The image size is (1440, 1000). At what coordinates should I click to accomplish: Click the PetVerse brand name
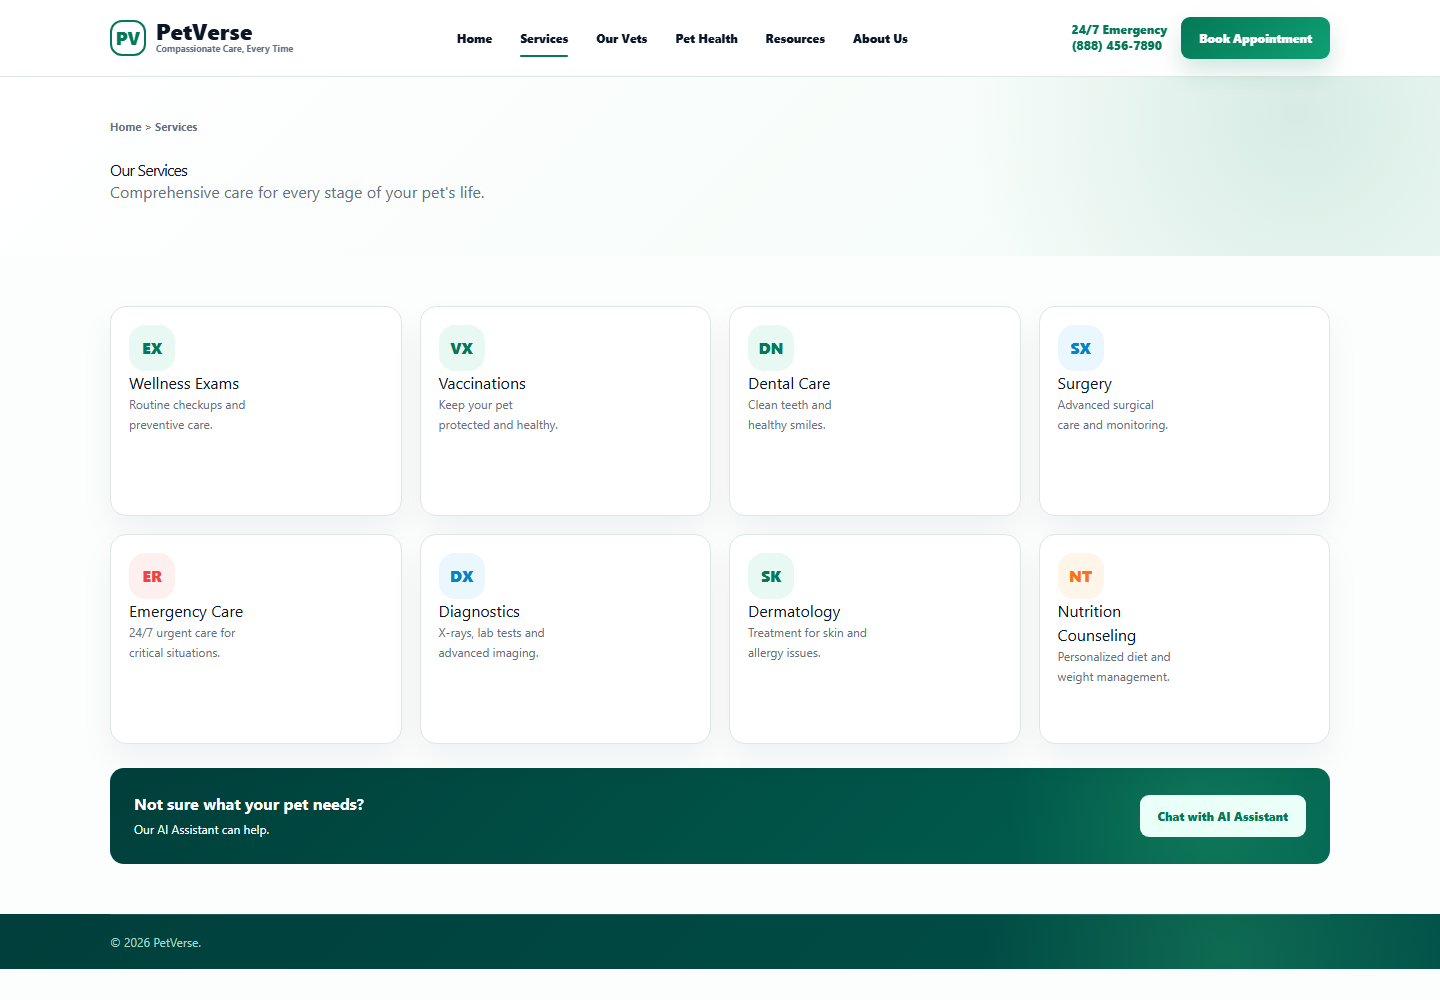pyautogui.click(x=204, y=32)
